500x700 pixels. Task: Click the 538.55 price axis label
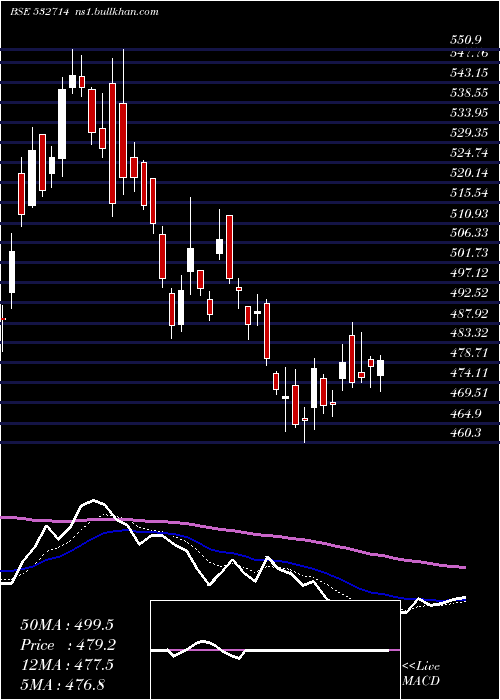coord(469,93)
